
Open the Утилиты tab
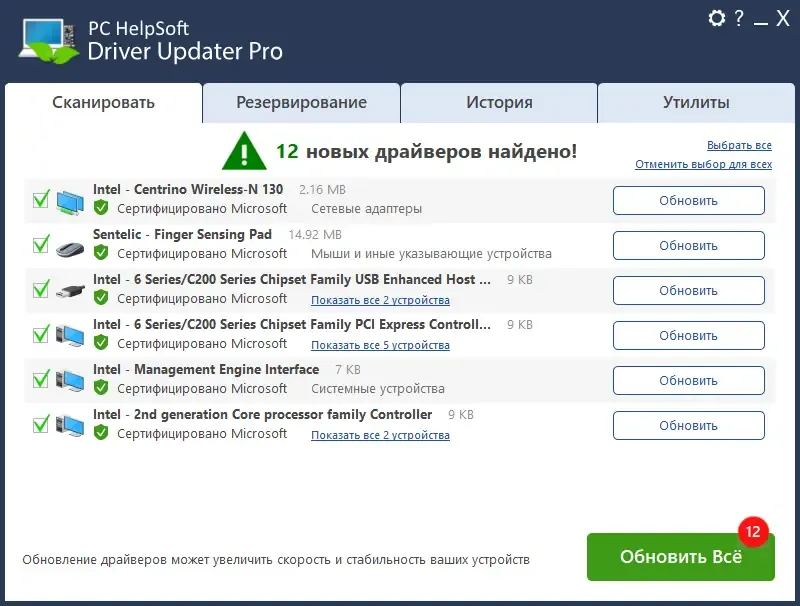click(x=697, y=102)
